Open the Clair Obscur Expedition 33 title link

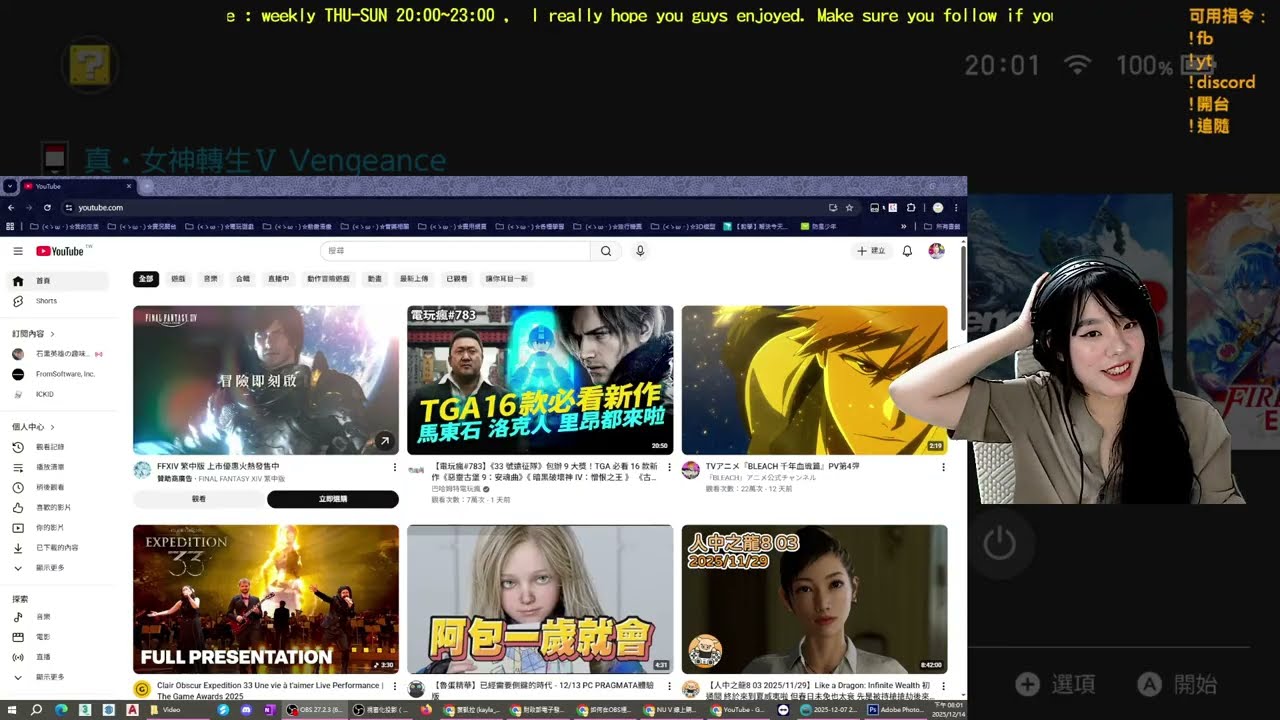click(x=270, y=690)
